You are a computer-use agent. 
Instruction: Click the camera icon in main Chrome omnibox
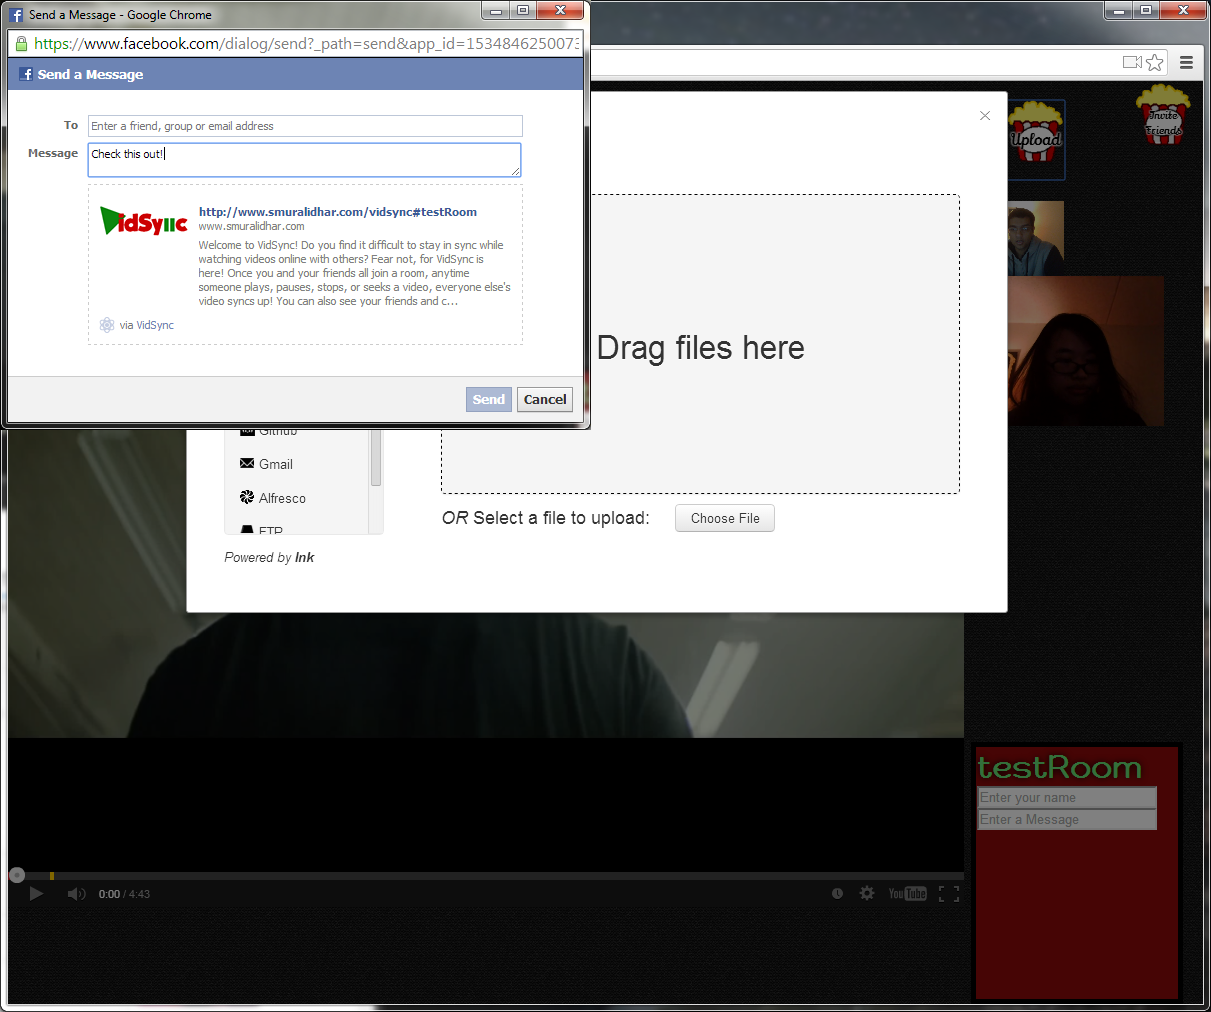coord(1132,62)
